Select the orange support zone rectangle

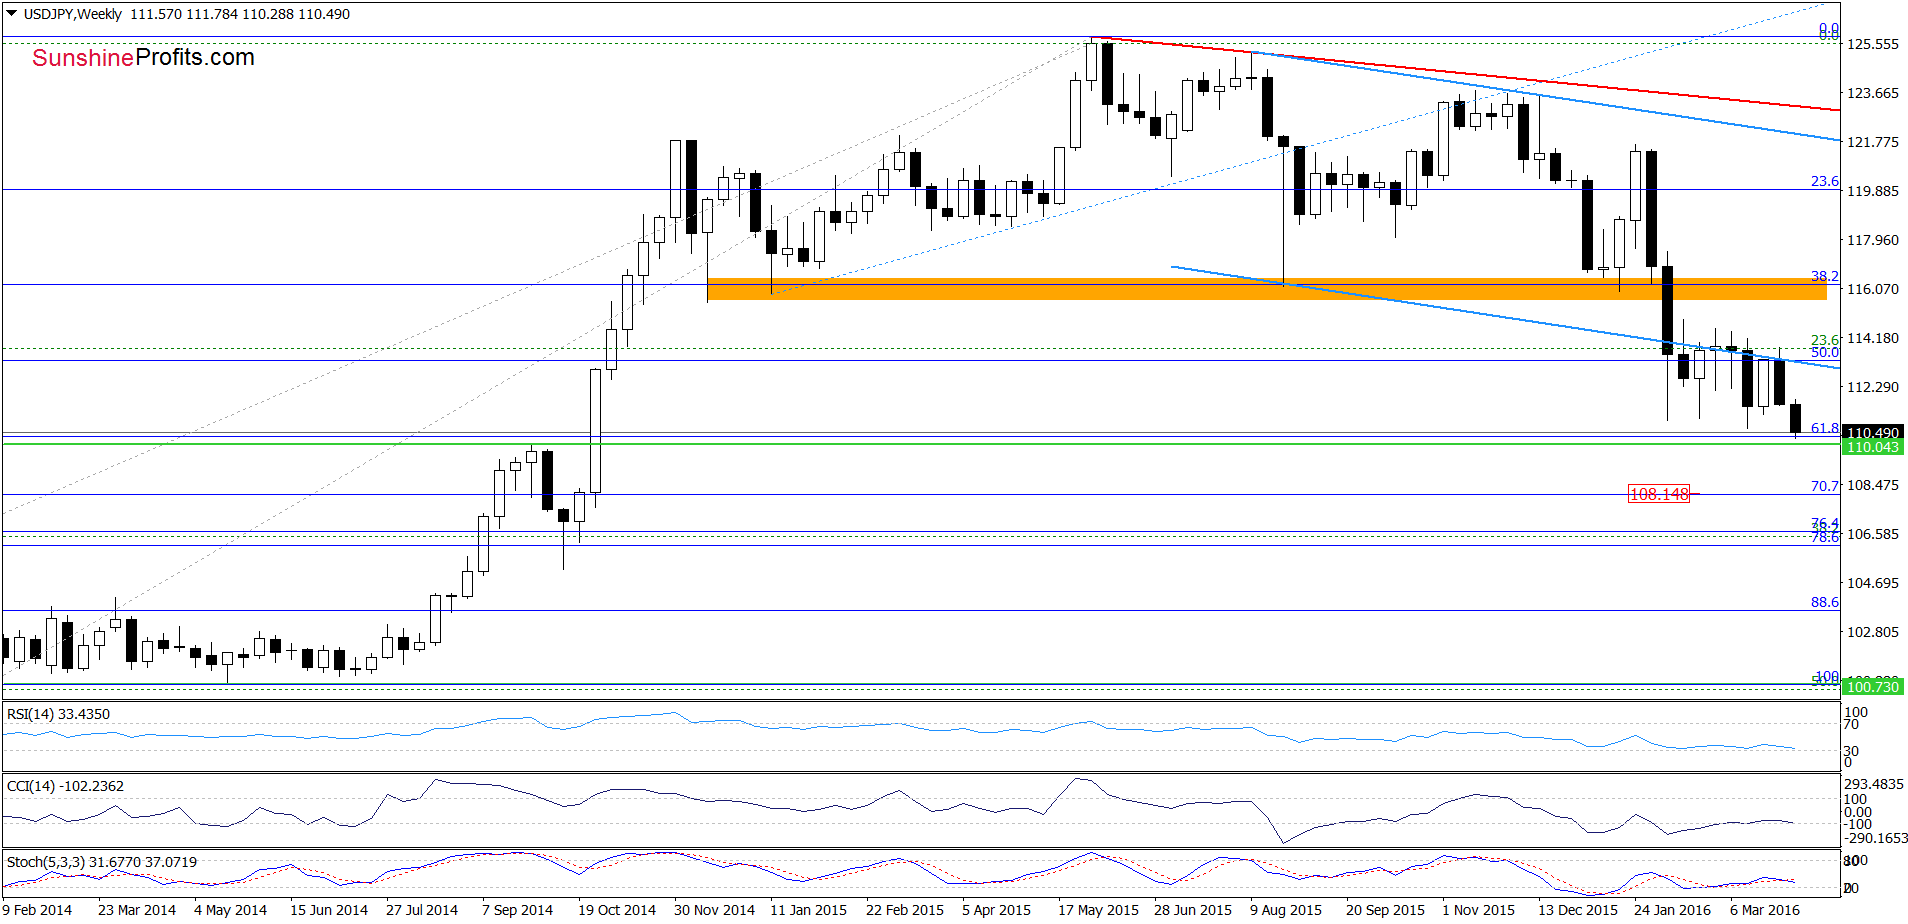(1266, 289)
